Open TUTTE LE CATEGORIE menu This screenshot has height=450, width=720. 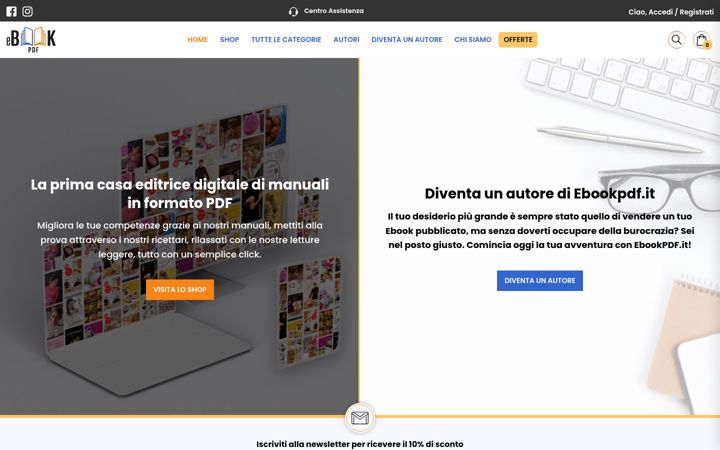tap(286, 39)
